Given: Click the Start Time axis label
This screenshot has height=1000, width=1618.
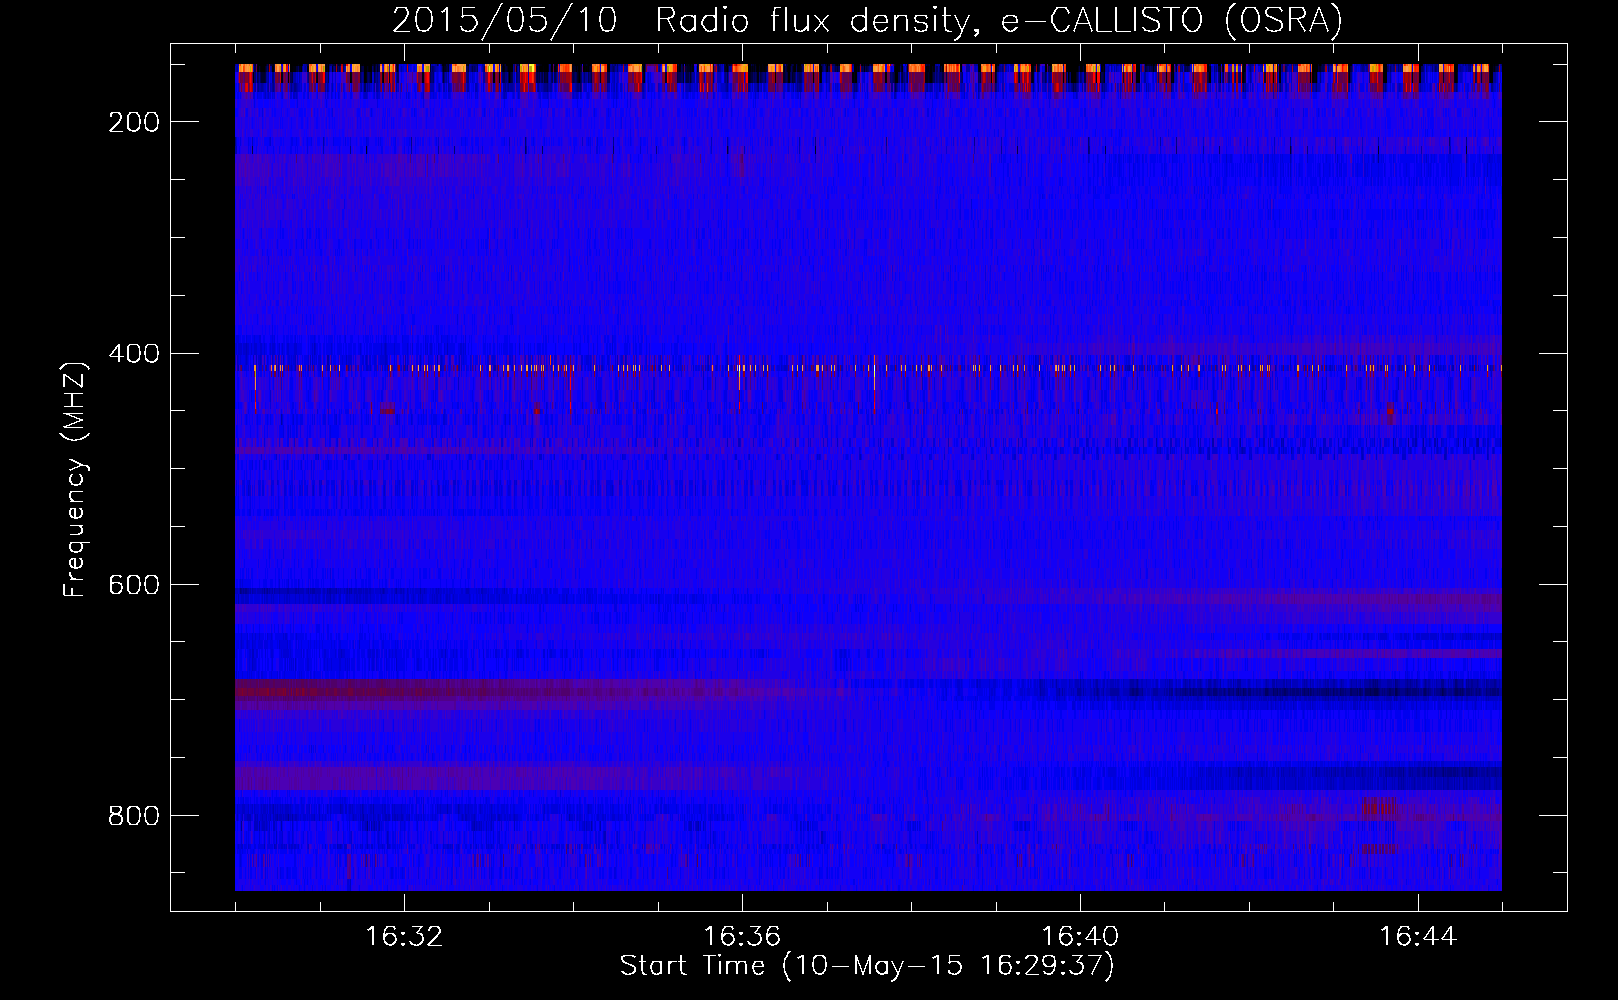Looking at the screenshot, I should point(867,966).
